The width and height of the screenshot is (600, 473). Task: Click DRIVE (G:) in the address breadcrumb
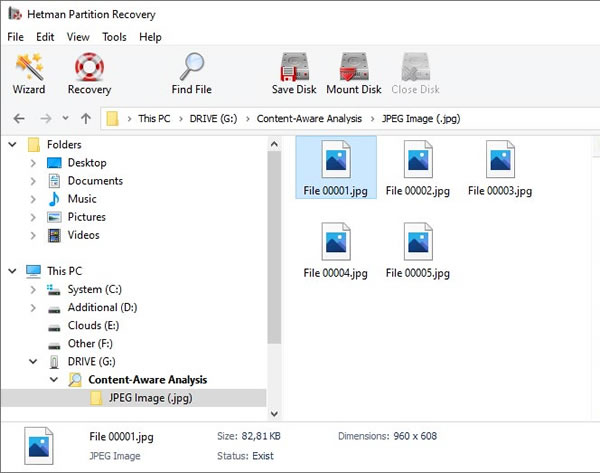click(x=213, y=119)
